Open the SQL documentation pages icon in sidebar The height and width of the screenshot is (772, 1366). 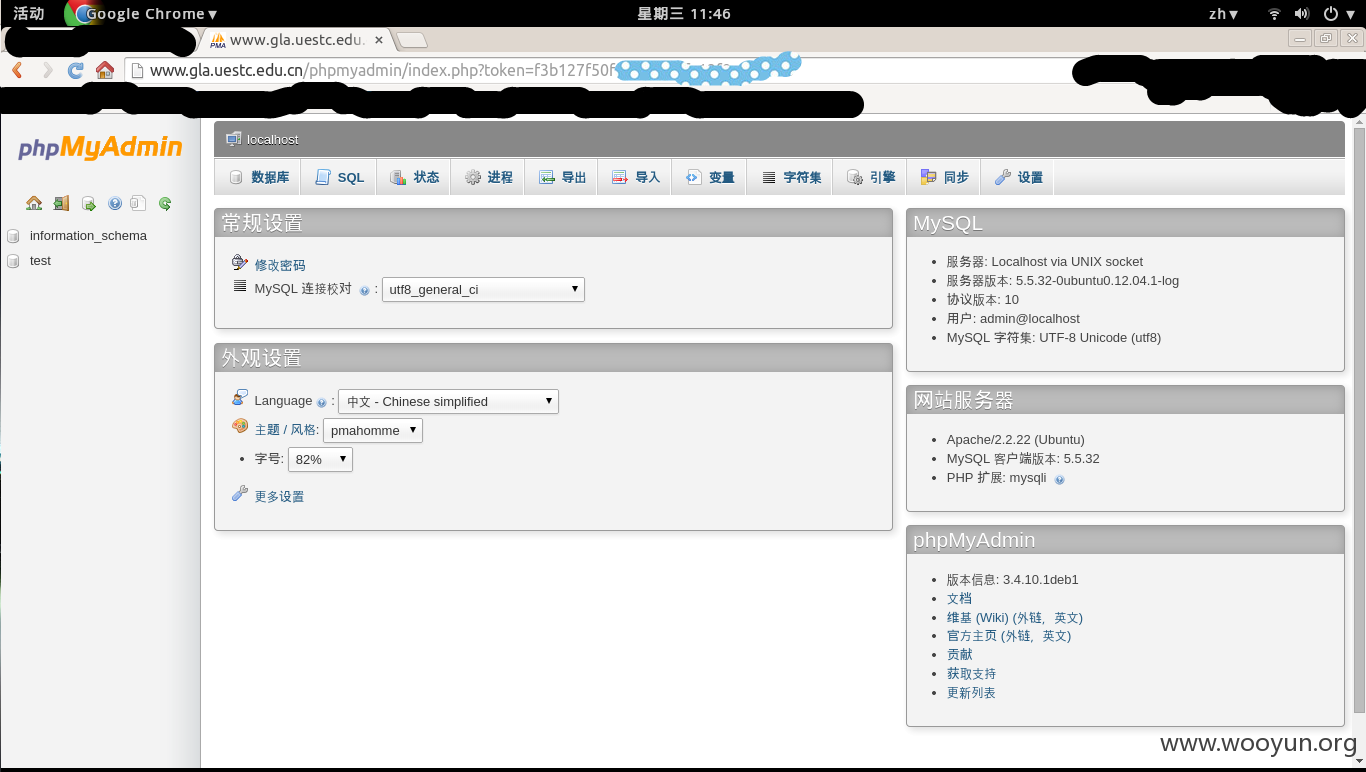[x=139, y=203]
